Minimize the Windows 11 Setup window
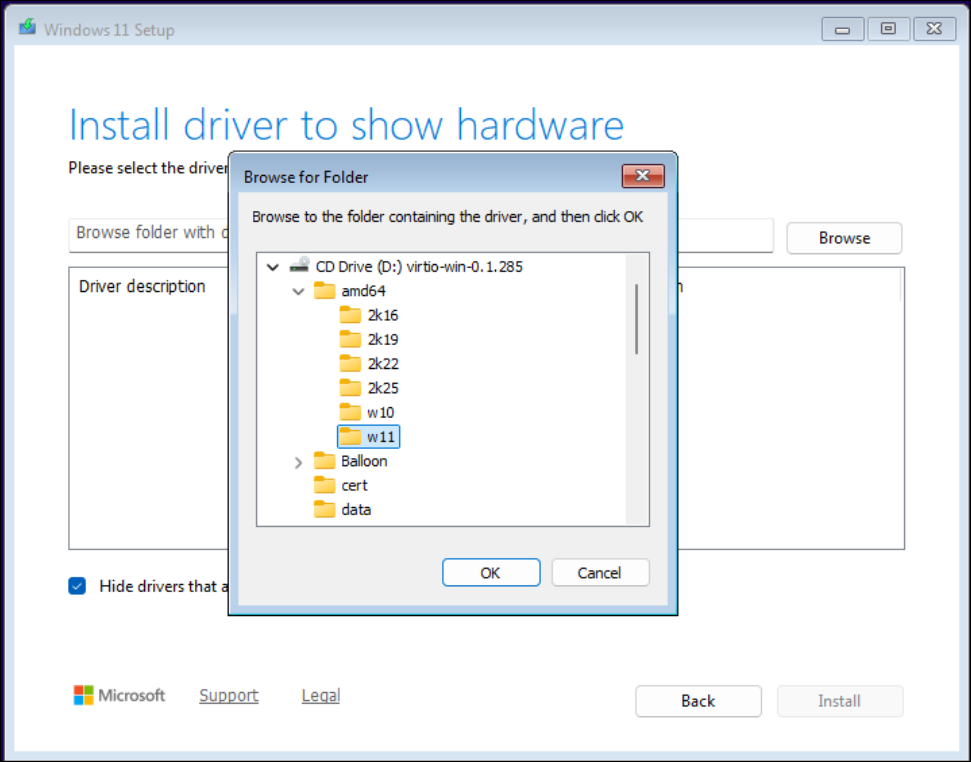Screen dimensions: 971x762 (842, 29)
